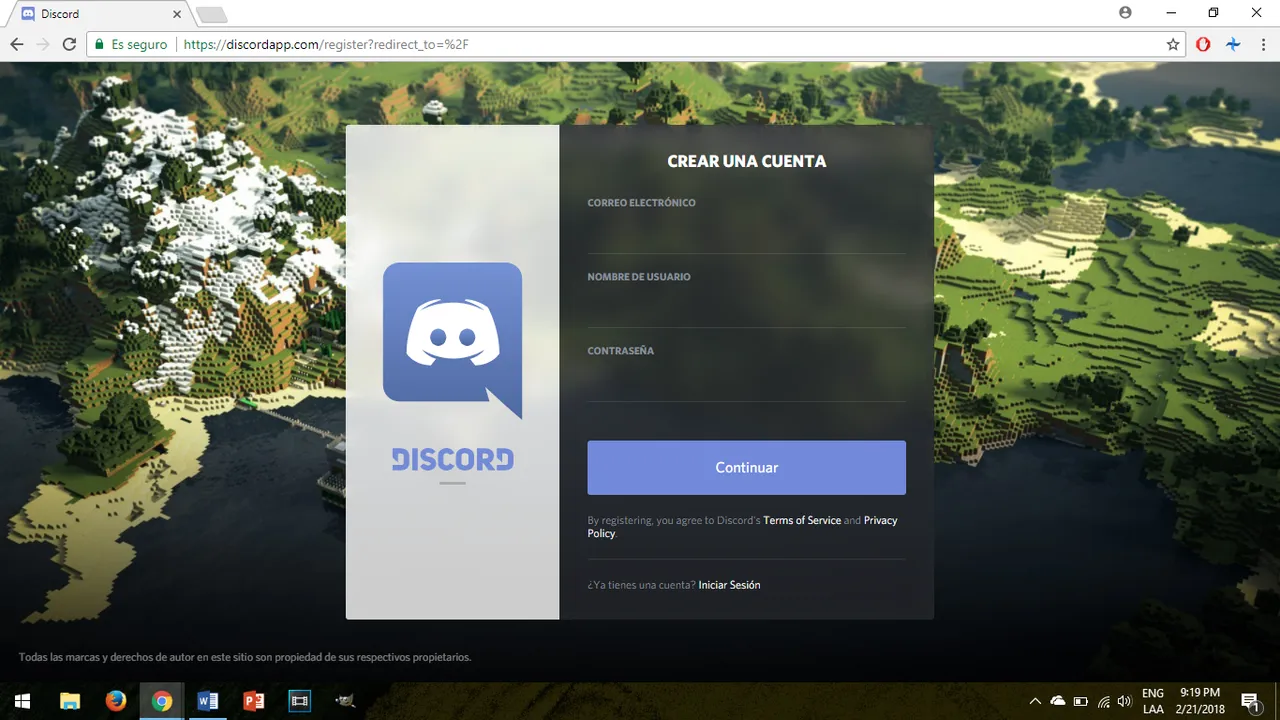Click the volume speaker icon
The image size is (1280, 720).
[1125, 701]
